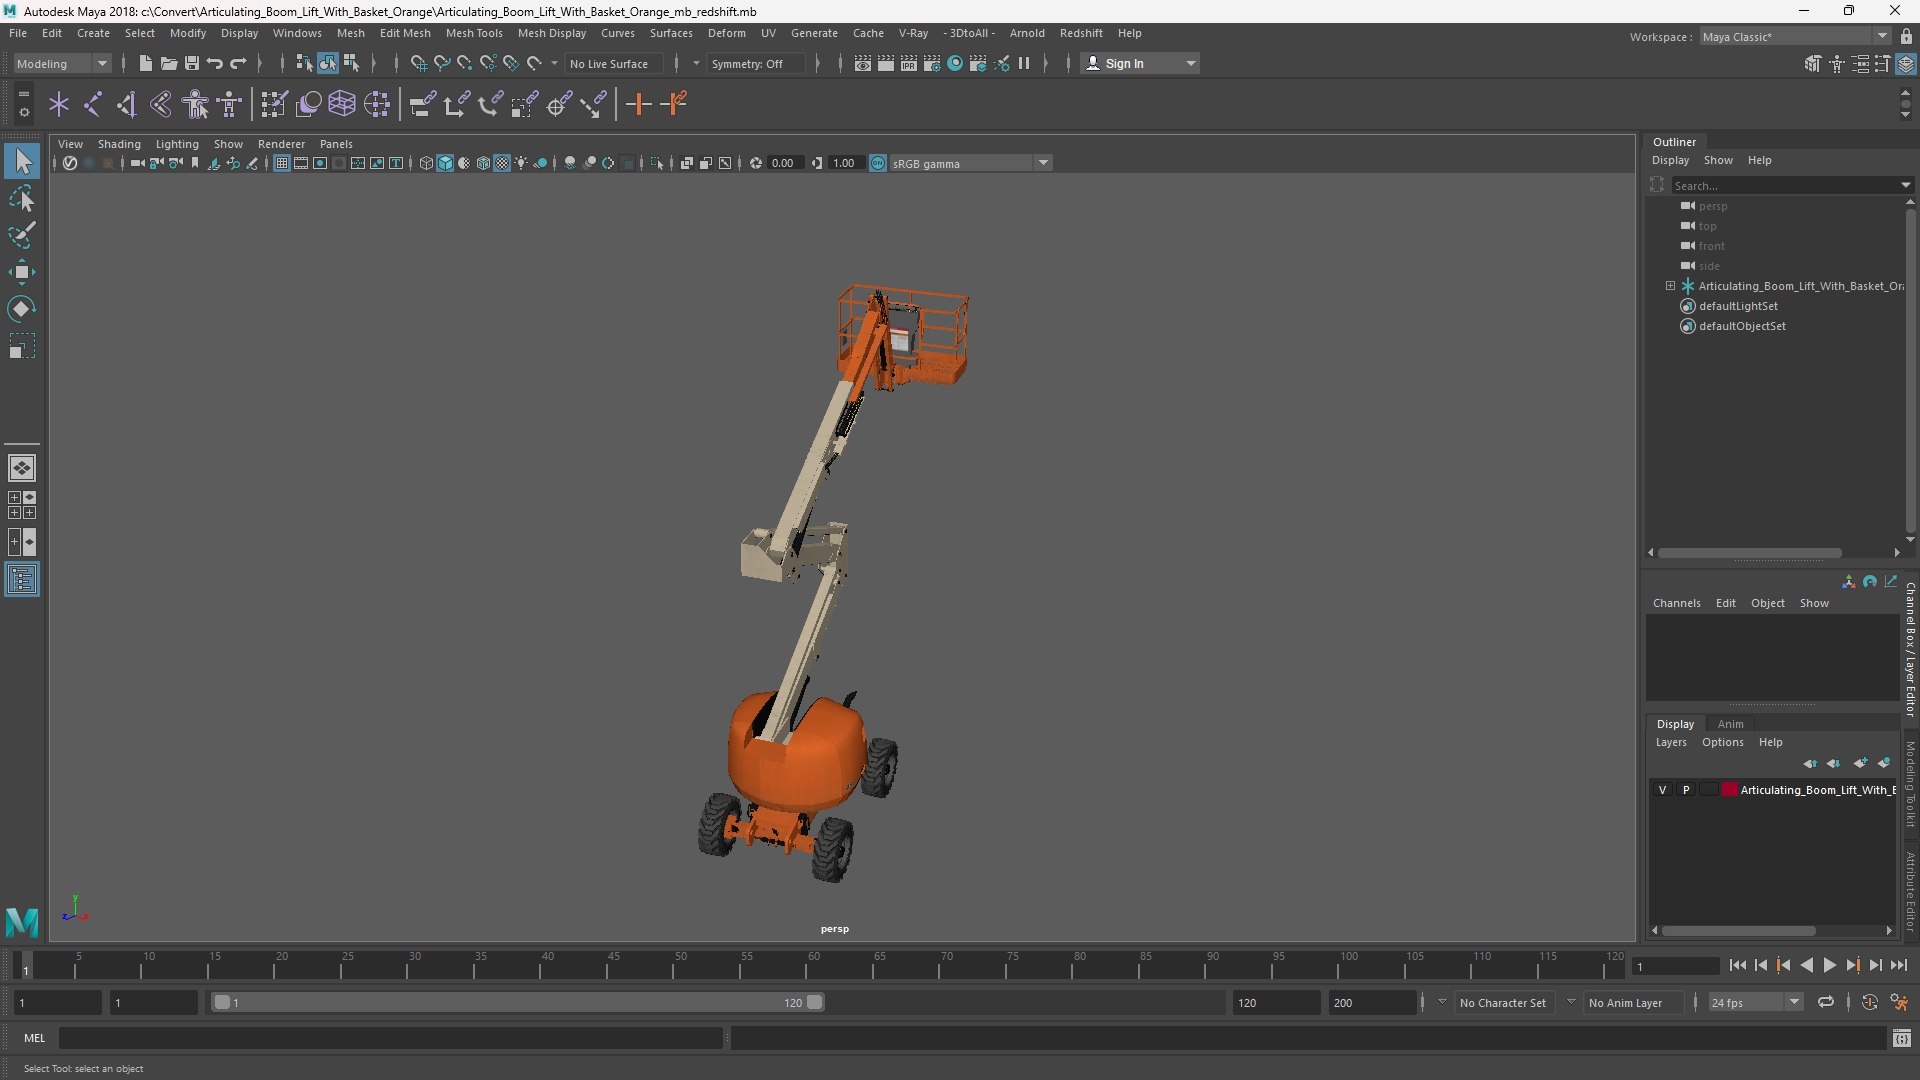This screenshot has height=1080, width=1920.
Task: Click the No Character Set button
Action: (1503, 1002)
